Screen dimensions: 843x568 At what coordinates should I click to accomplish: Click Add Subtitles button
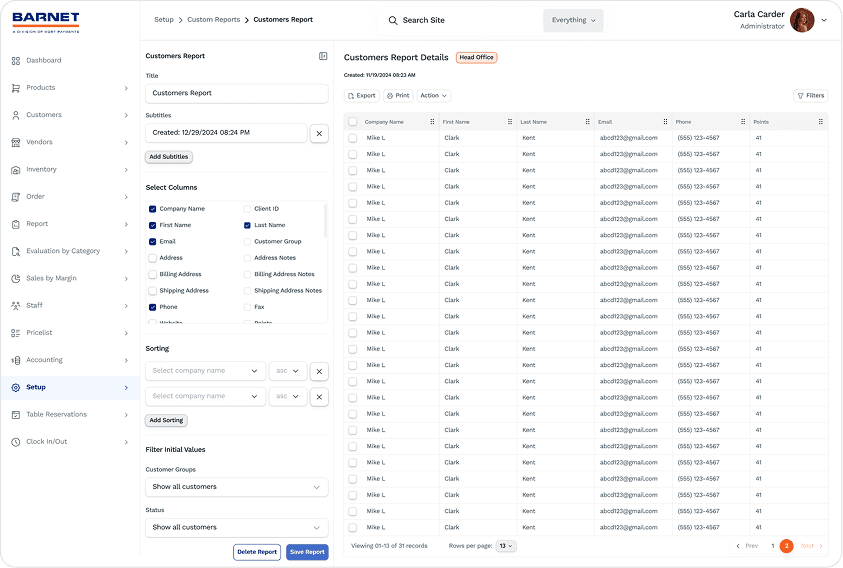pyautogui.click(x=169, y=157)
